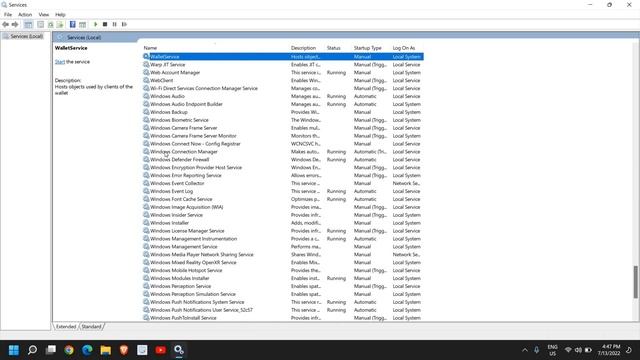Open the File menu
Screen dimensions: 640x360
8,15
